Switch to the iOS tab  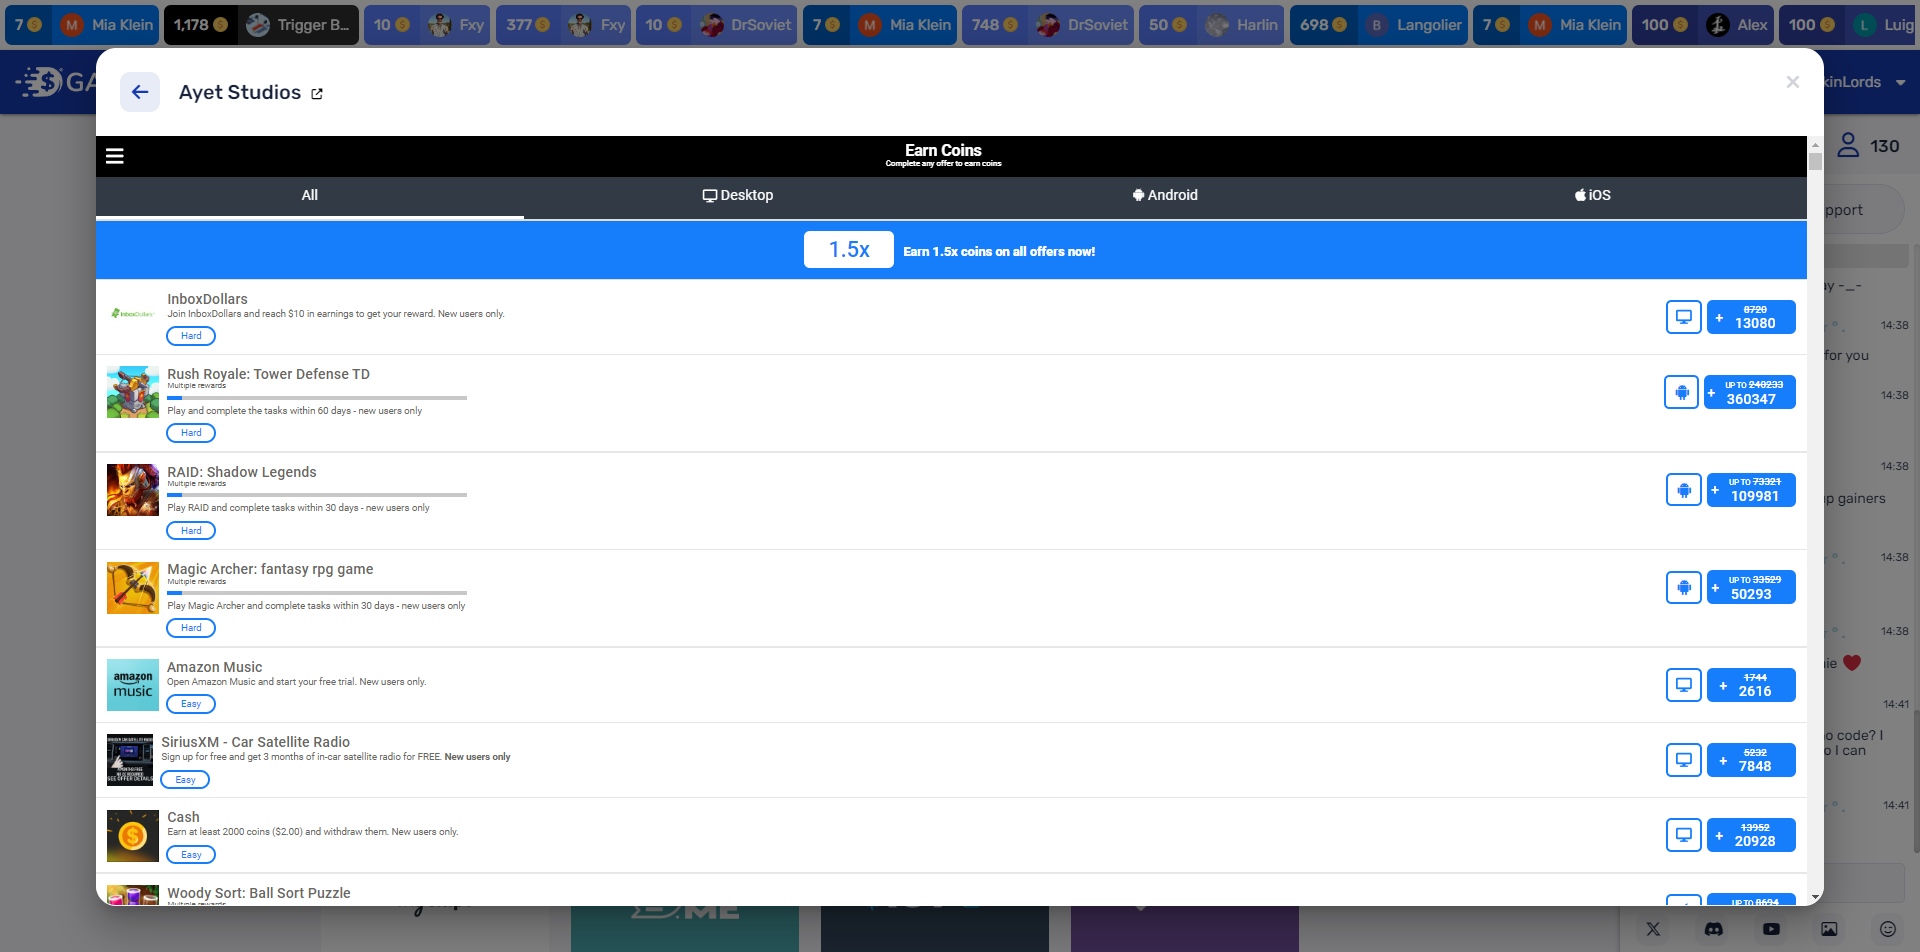pos(1593,196)
